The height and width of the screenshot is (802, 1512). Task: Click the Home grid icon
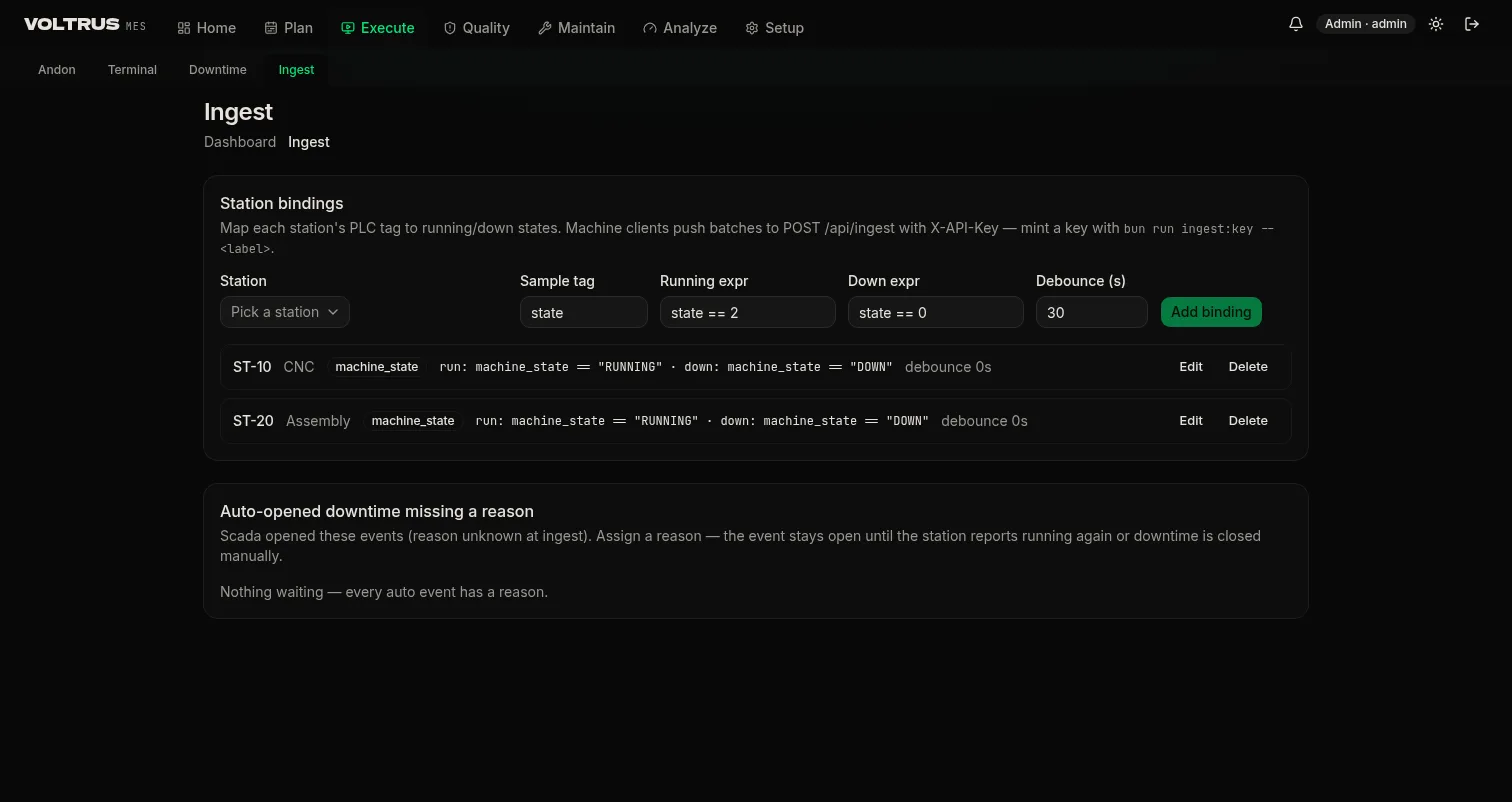(184, 28)
